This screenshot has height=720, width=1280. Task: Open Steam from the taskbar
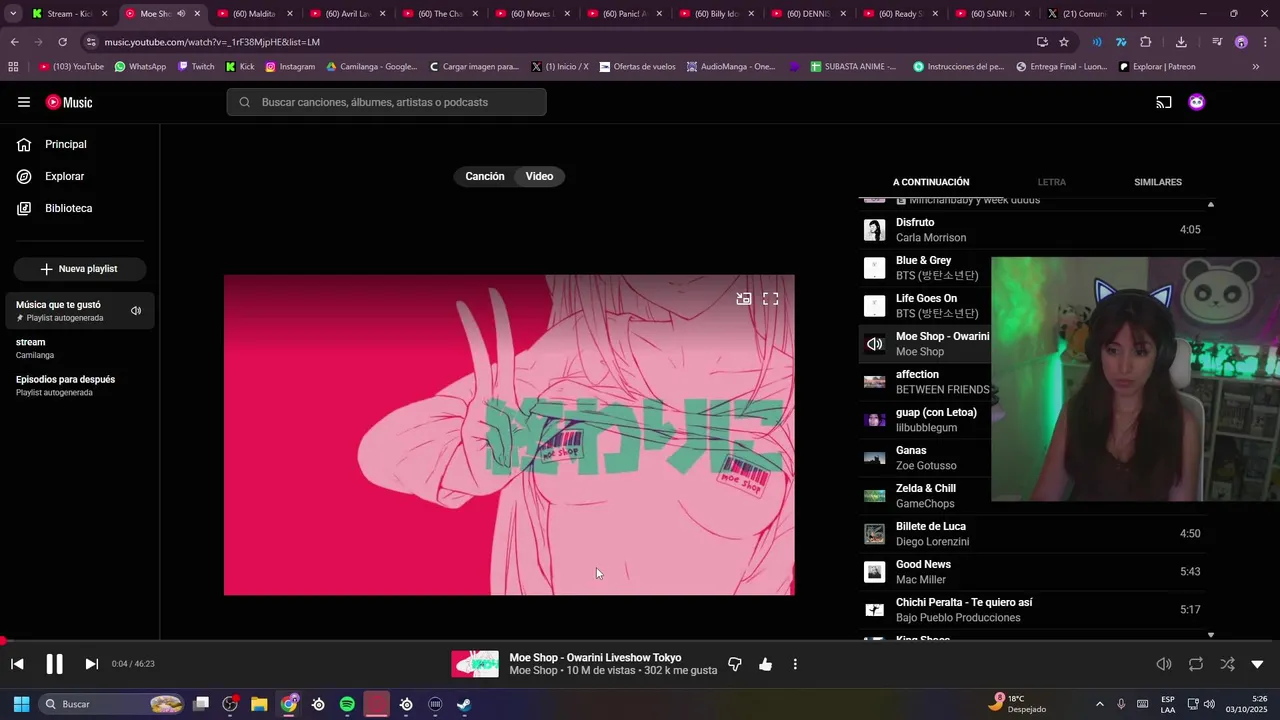464,704
